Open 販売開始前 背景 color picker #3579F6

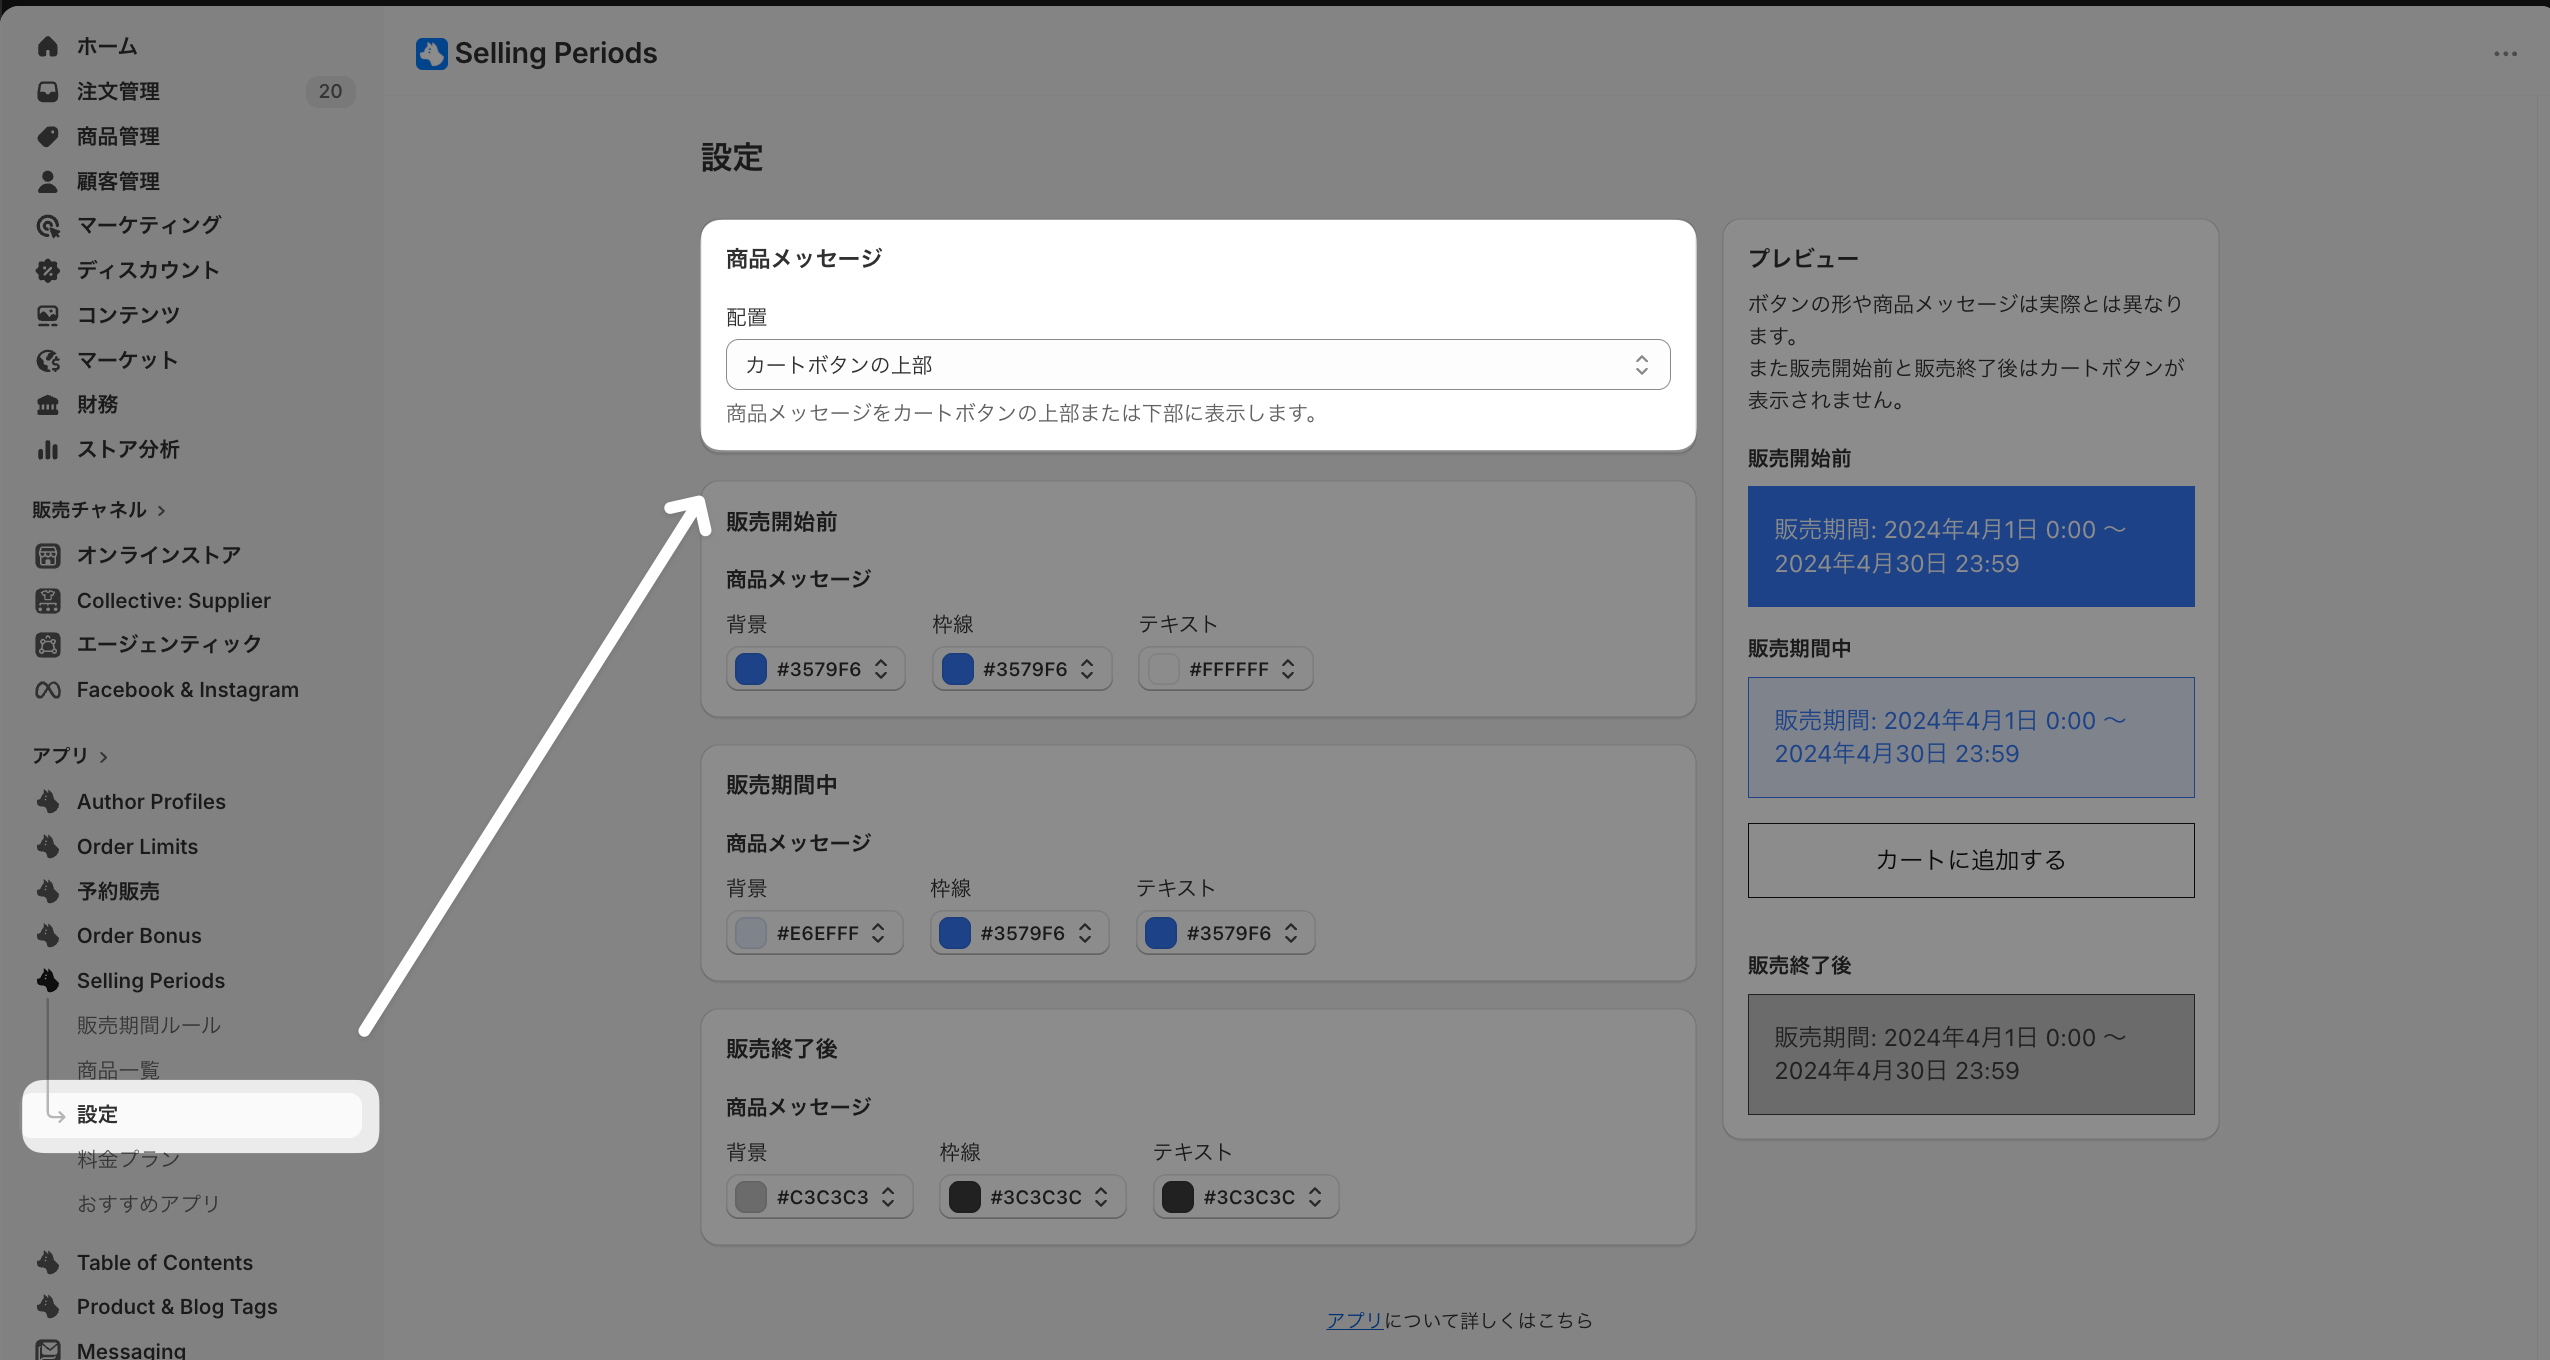point(815,669)
